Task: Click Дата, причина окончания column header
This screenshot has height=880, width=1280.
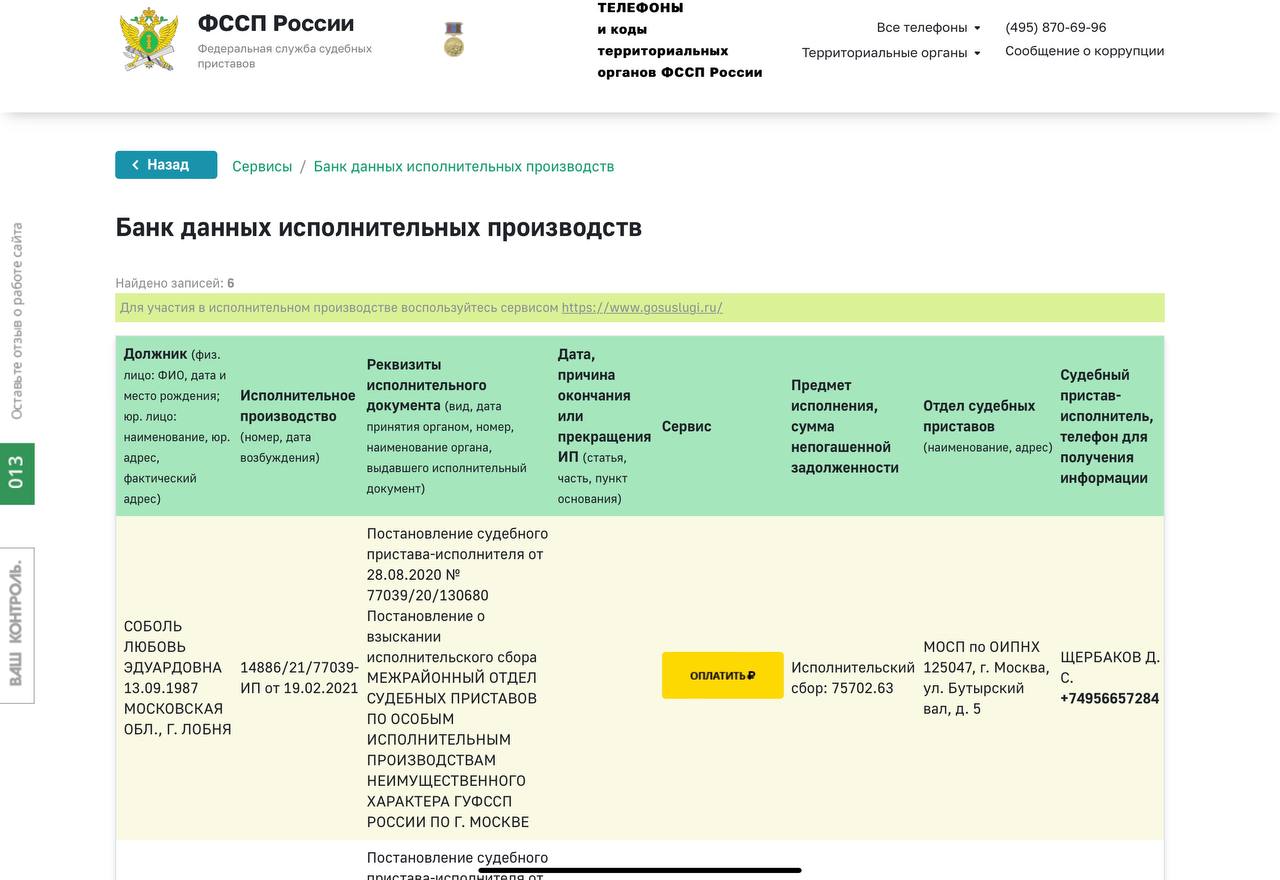Action: (x=605, y=426)
